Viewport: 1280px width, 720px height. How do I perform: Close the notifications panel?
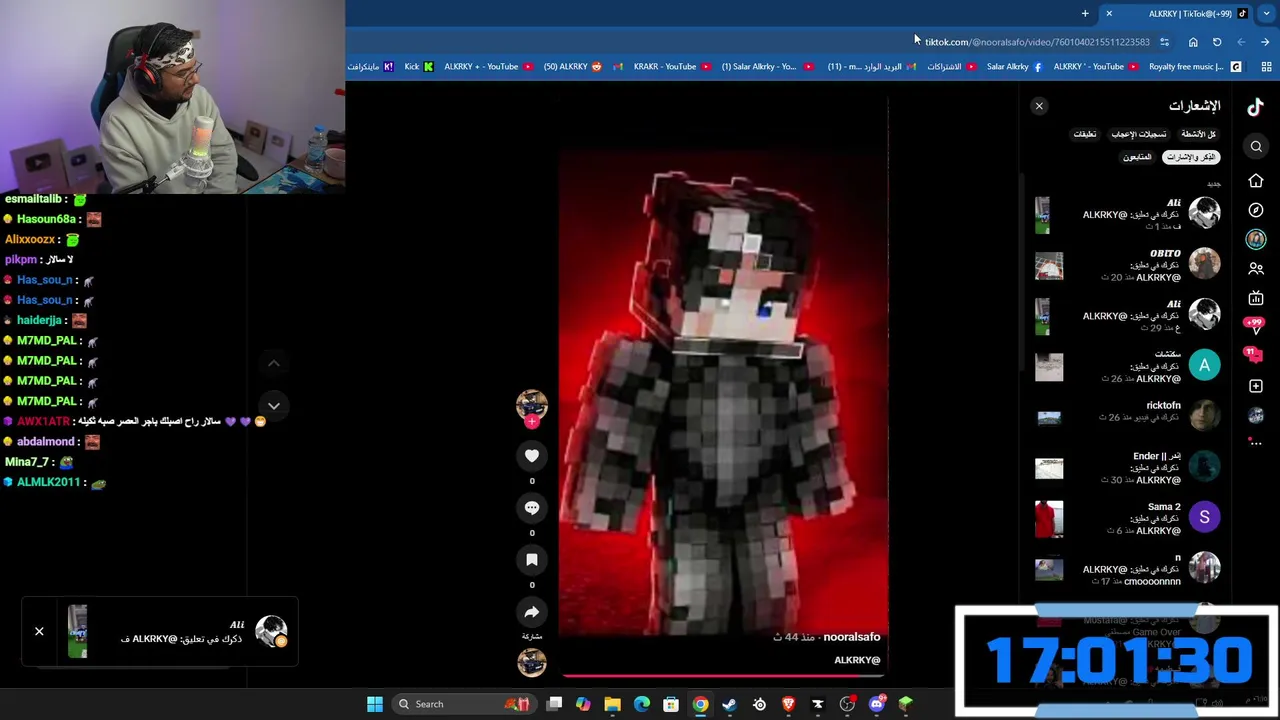point(1039,106)
